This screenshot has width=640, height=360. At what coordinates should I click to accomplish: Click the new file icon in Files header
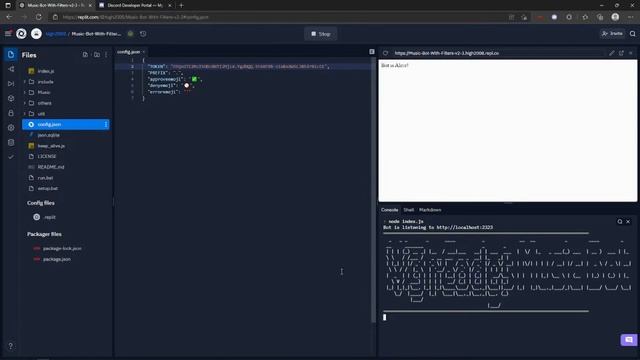tap(85, 55)
